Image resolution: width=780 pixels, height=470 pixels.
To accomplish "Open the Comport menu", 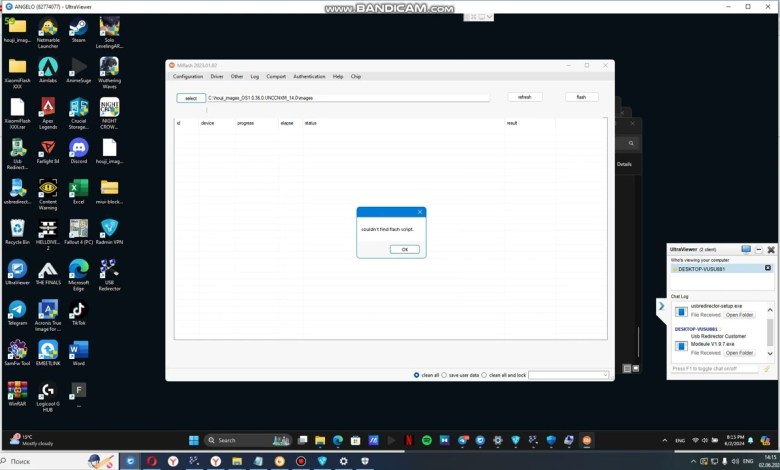I will click(276, 77).
